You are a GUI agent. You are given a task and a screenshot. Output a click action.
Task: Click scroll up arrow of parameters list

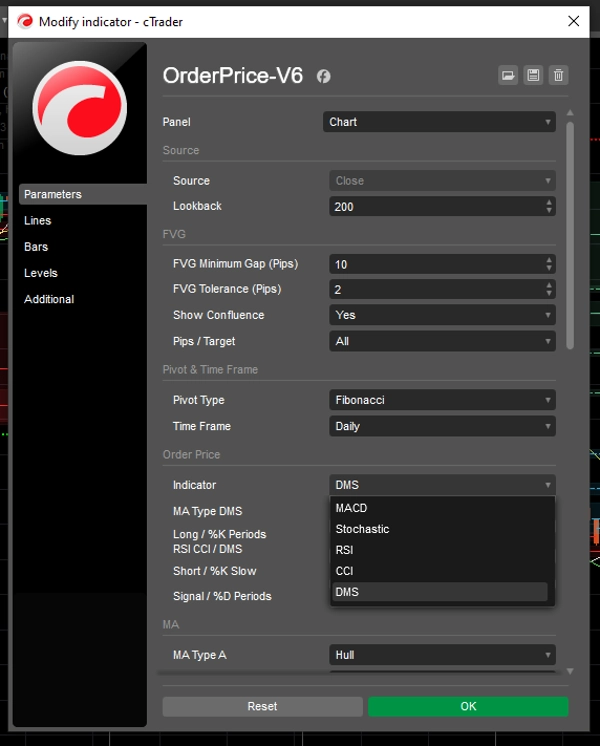pyautogui.click(x=570, y=113)
